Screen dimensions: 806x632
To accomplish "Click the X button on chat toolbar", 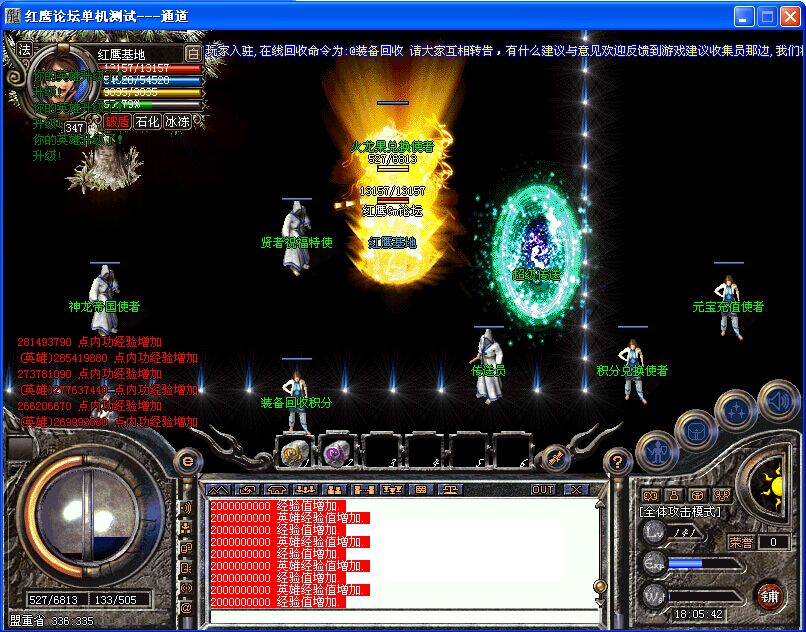I will (x=575, y=490).
